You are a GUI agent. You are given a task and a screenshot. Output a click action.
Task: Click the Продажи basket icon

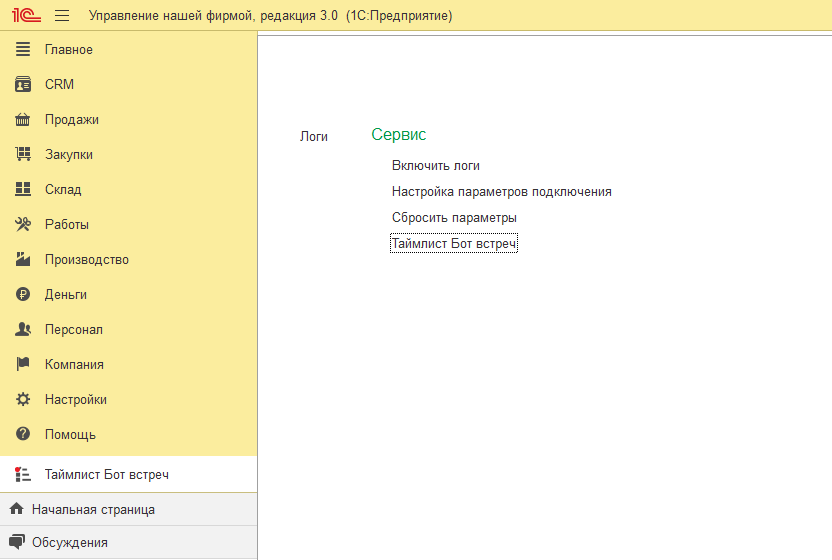click(23, 120)
